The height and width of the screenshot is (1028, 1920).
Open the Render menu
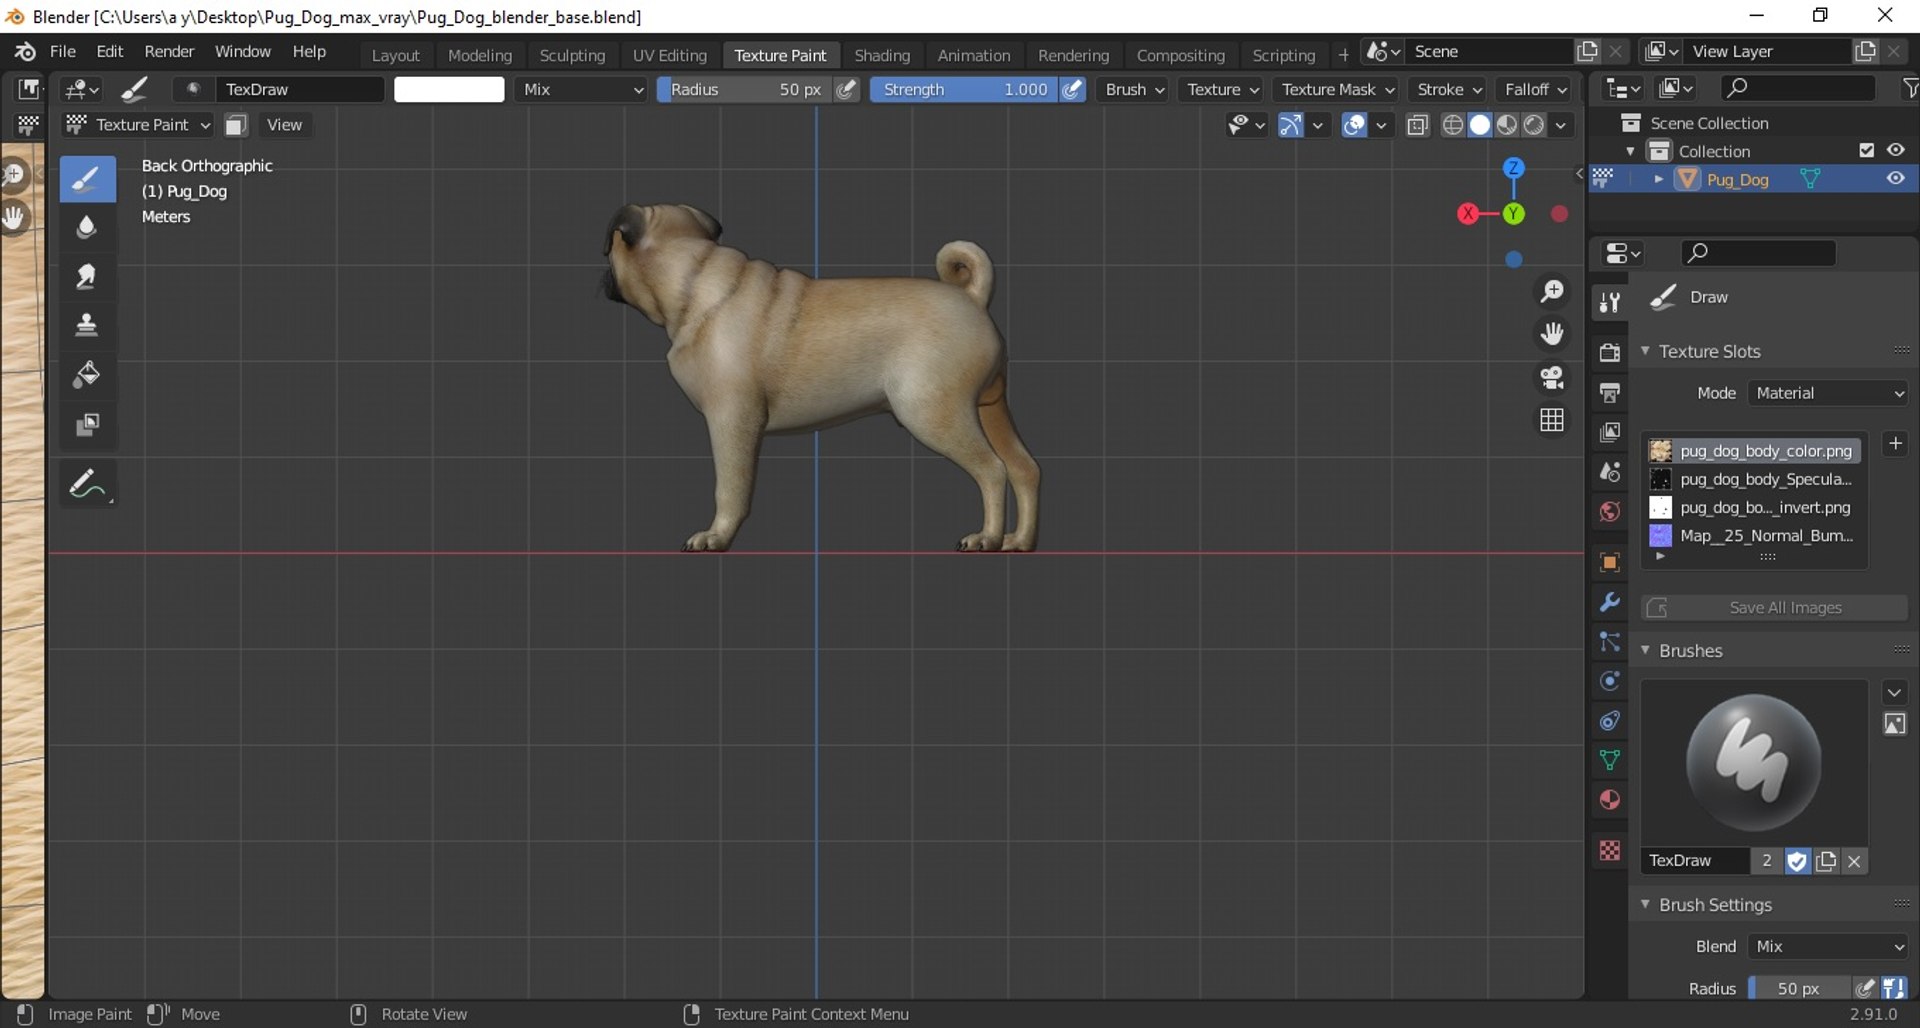[x=169, y=51]
